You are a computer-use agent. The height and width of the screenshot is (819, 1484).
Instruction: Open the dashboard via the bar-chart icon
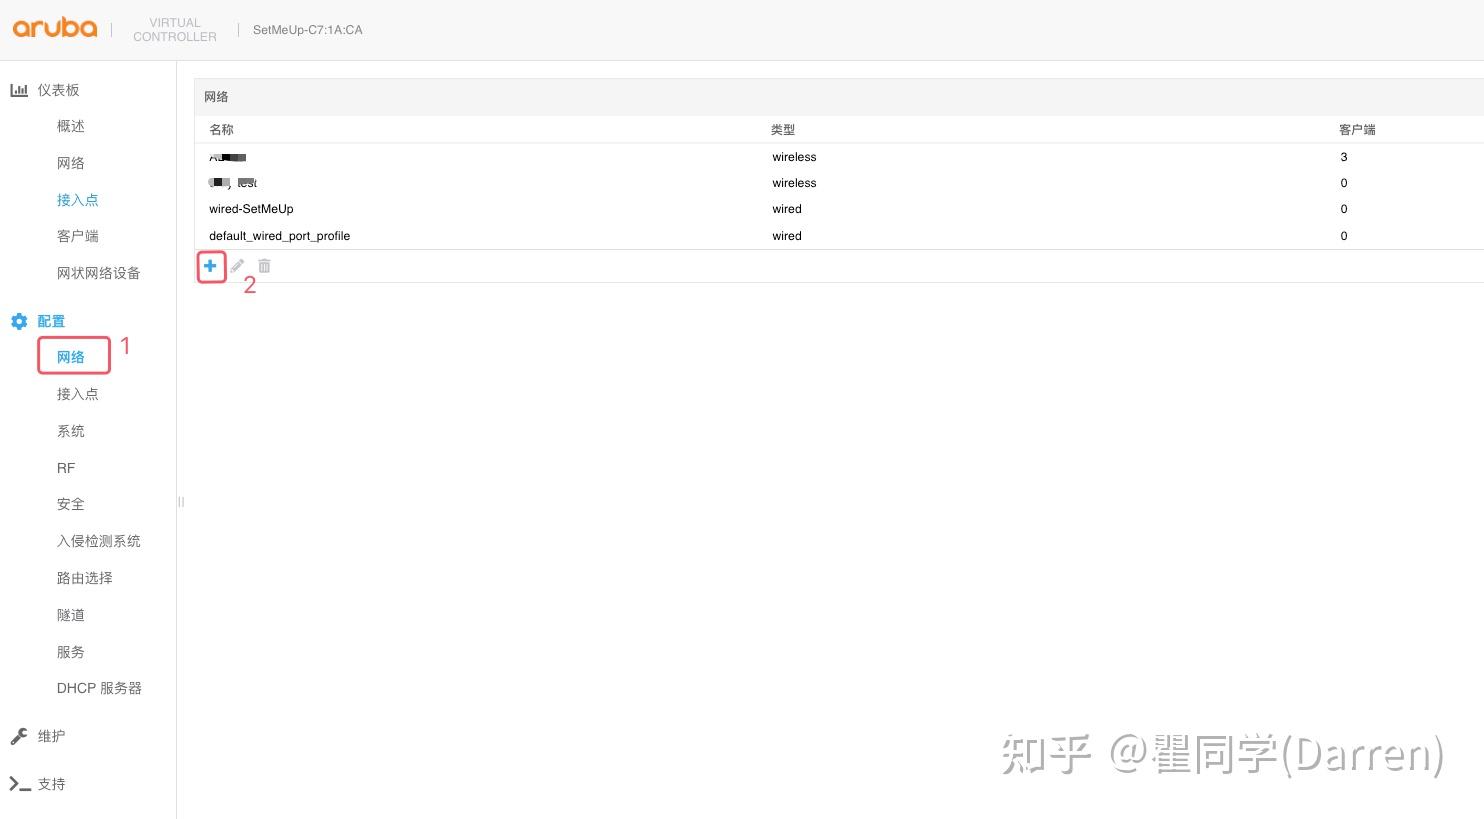click(x=19, y=90)
